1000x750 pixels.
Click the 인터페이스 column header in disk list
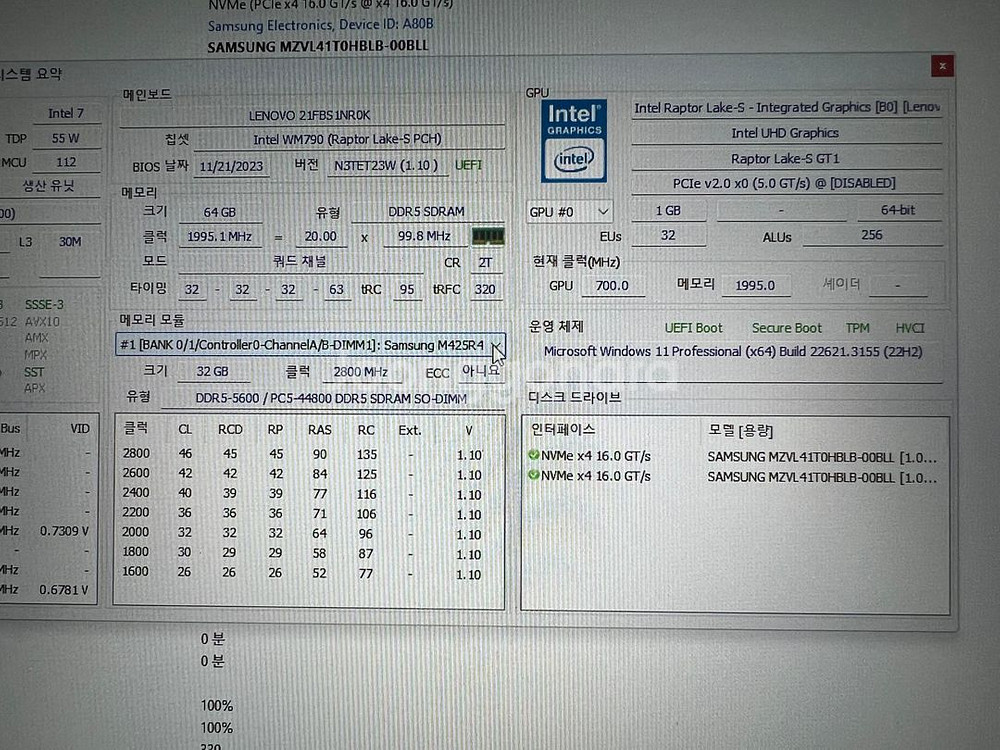562,430
